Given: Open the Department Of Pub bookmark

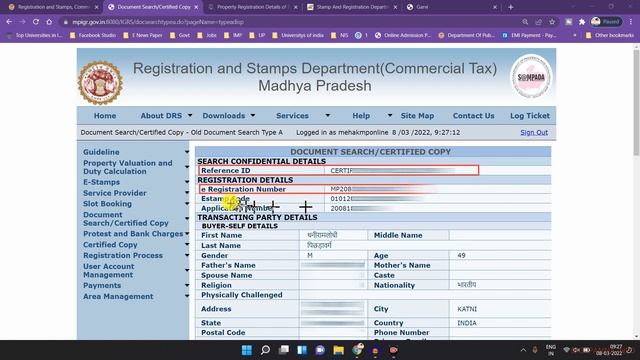Looking at the screenshot, I should coord(467,36).
